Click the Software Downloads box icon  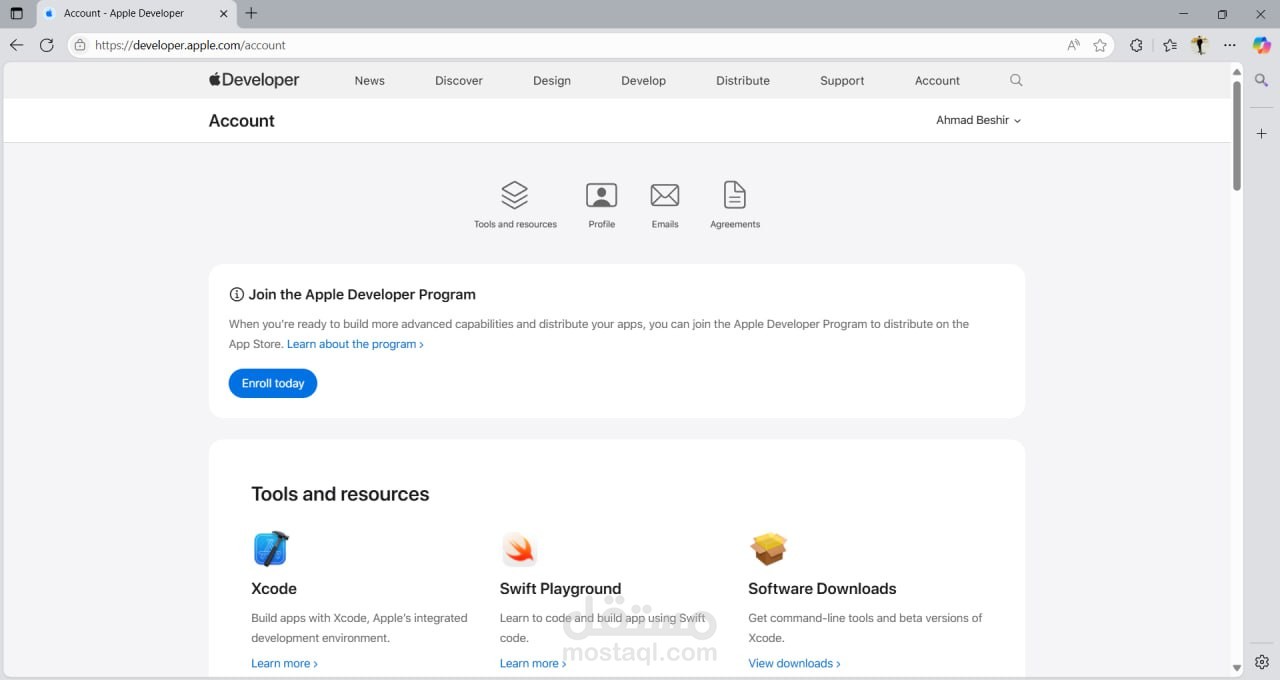(x=768, y=549)
